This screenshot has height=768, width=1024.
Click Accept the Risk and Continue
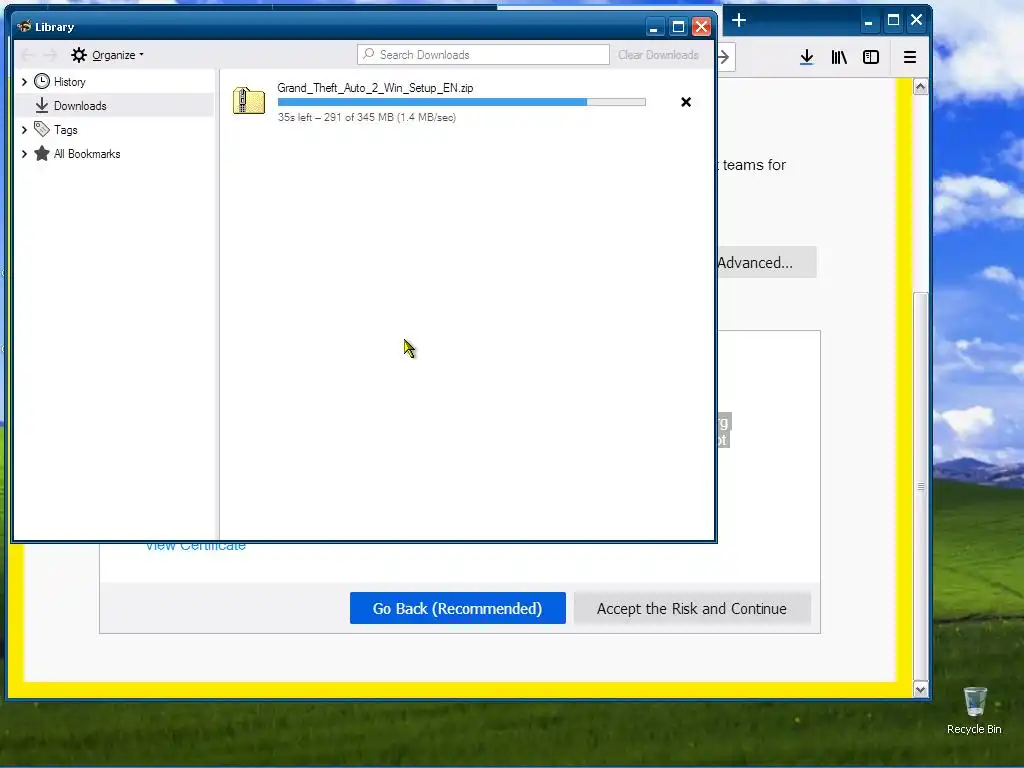click(x=692, y=608)
